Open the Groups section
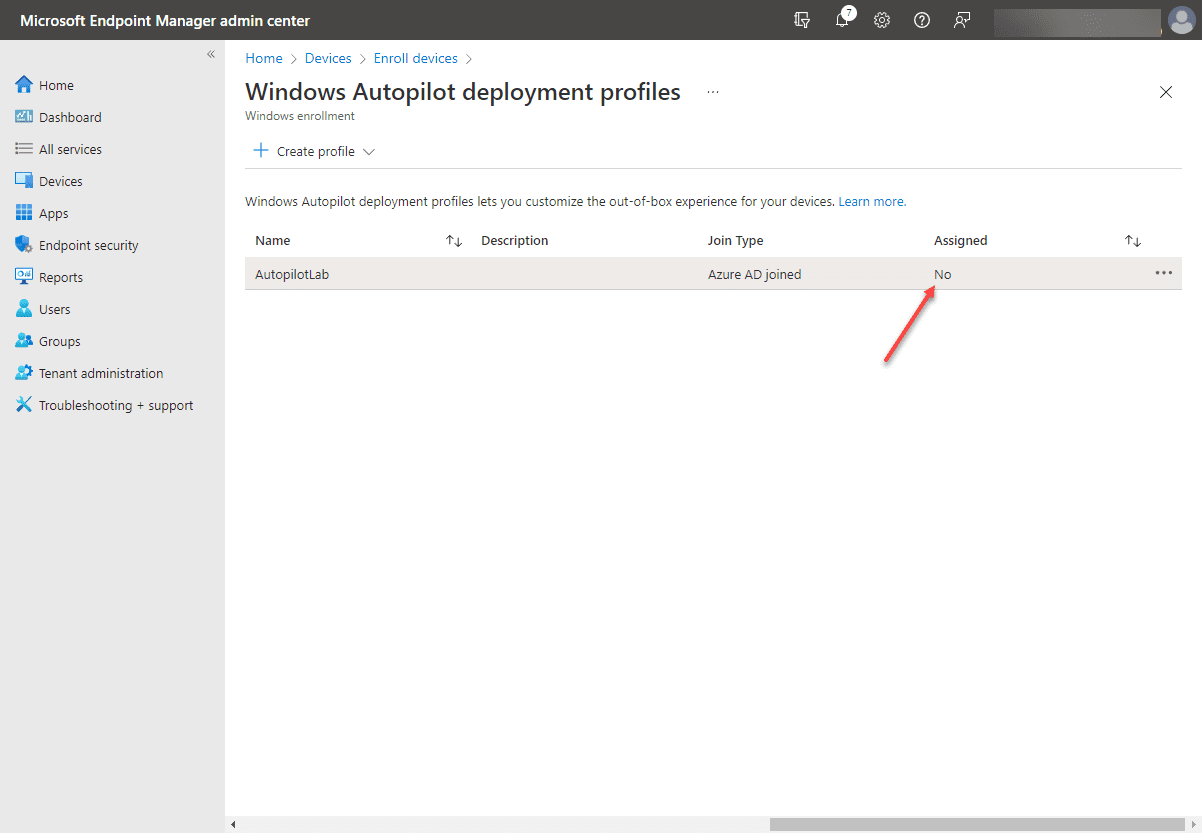This screenshot has height=833, width=1202. (60, 340)
